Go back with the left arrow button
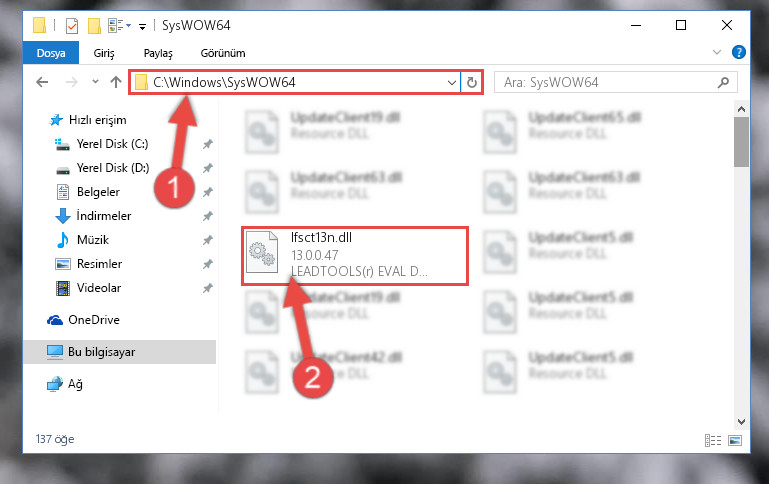Image resolution: width=769 pixels, height=484 pixels. (x=42, y=82)
